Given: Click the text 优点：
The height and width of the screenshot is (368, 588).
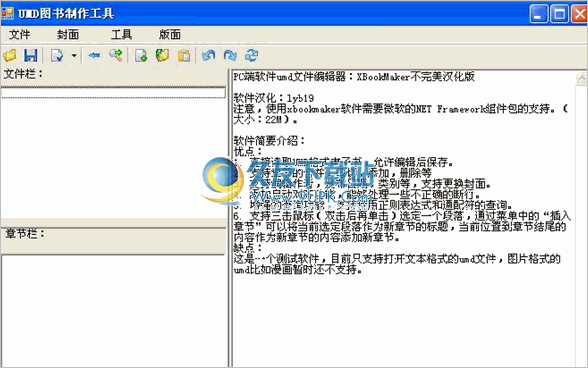Looking at the screenshot, I should [248, 152].
